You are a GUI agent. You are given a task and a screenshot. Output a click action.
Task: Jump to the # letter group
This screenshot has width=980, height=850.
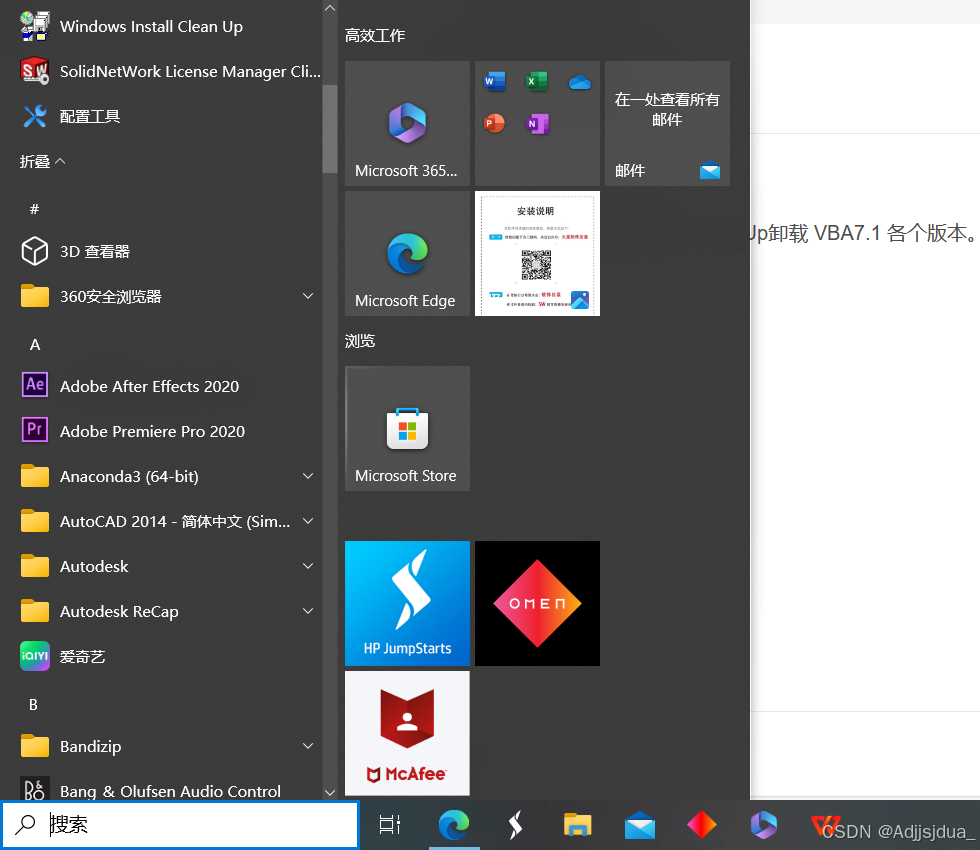34,209
